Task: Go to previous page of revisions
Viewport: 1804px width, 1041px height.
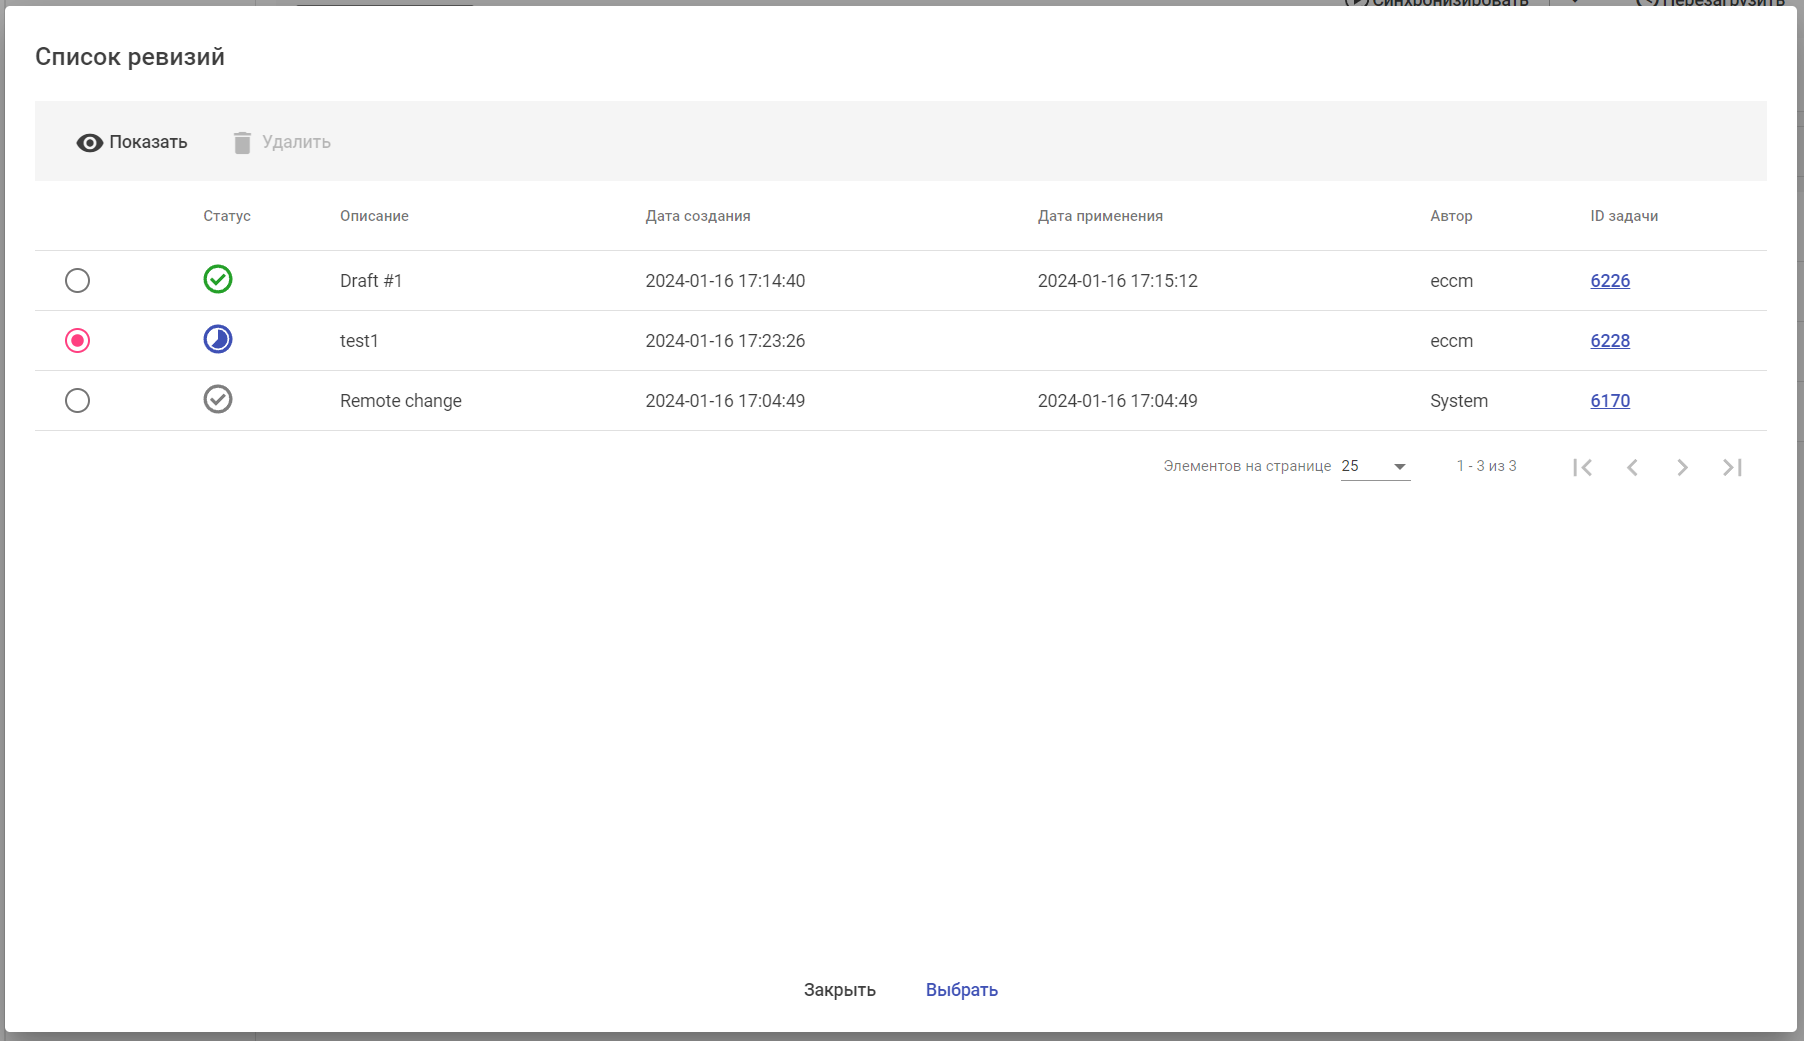Action: click(1632, 467)
